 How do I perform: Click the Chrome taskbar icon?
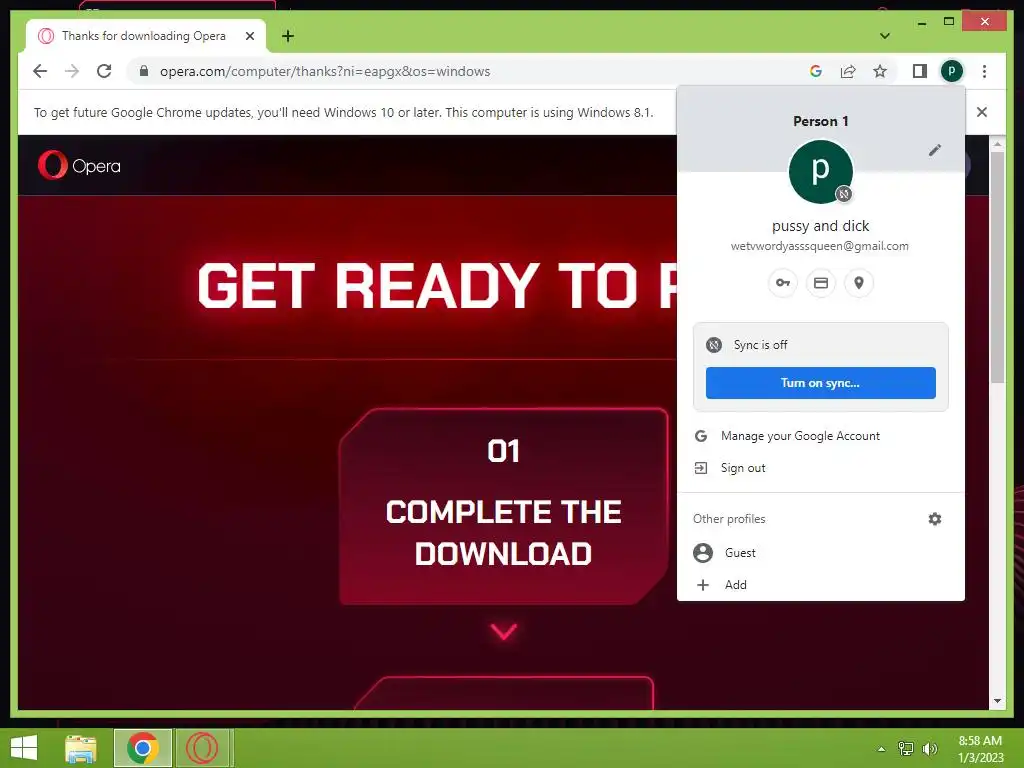[143, 748]
